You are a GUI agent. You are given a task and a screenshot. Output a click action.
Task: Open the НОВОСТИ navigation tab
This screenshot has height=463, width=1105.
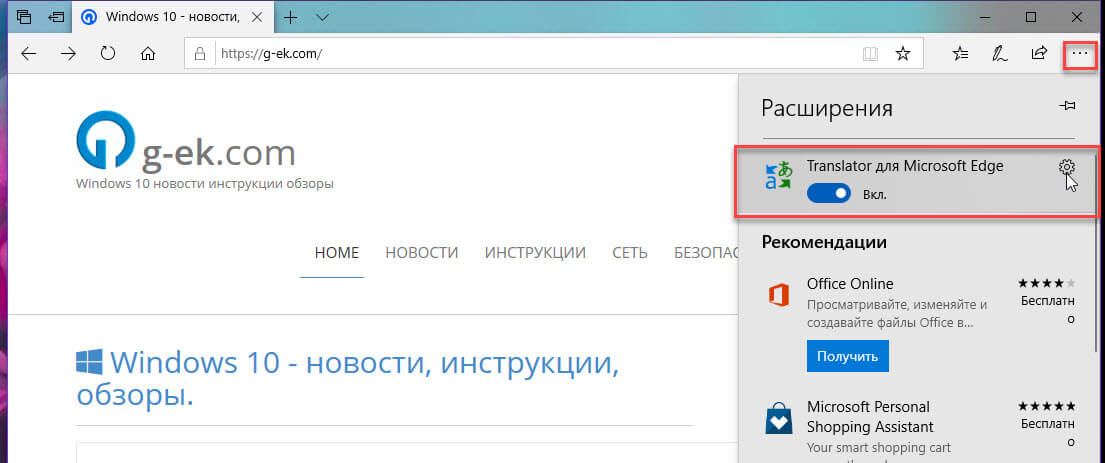click(421, 252)
